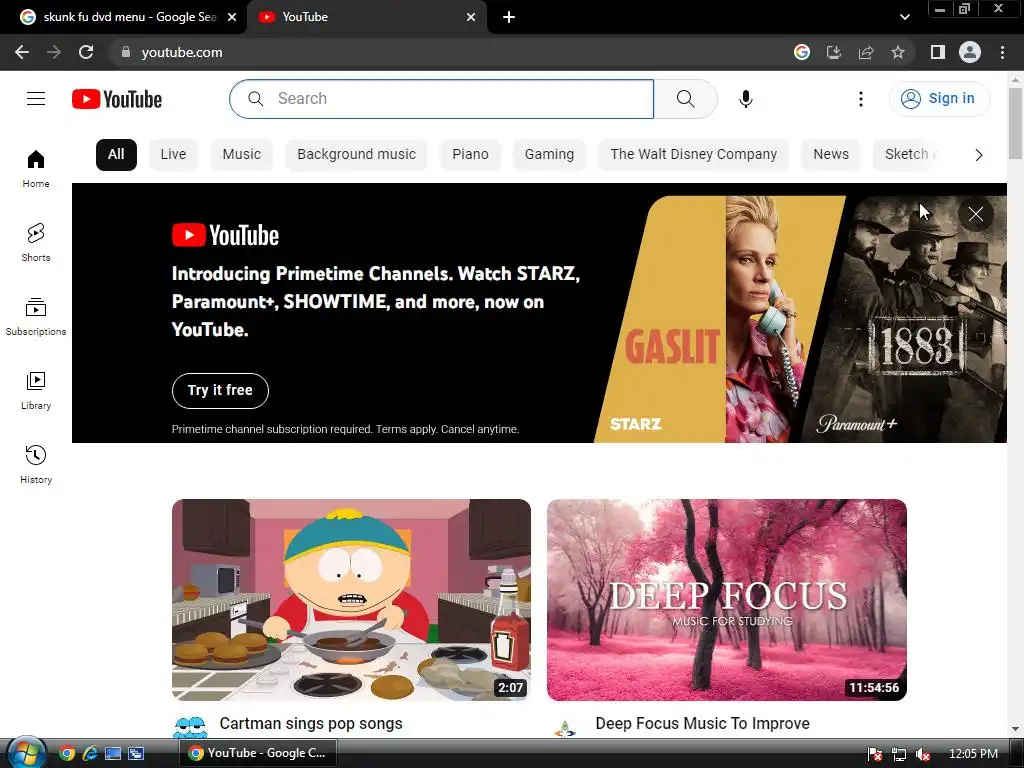The height and width of the screenshot is (768, 1024).
Task: Select the Piano filter chip
Action: pyautogui.click(x=470, y=155)
